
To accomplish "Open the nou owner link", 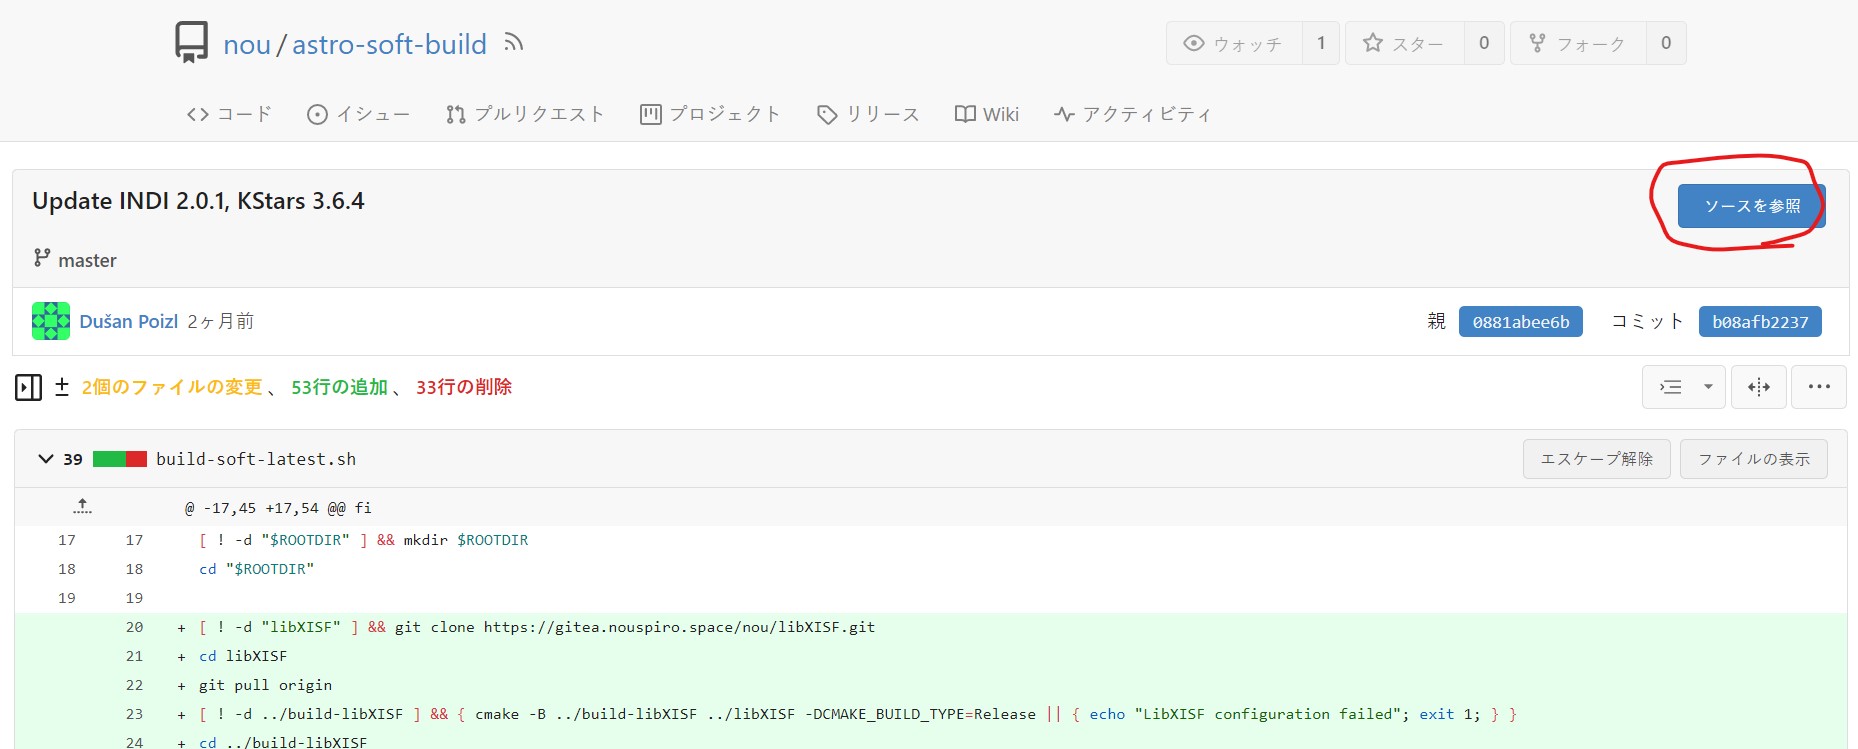I will click(x=247, y=45).
